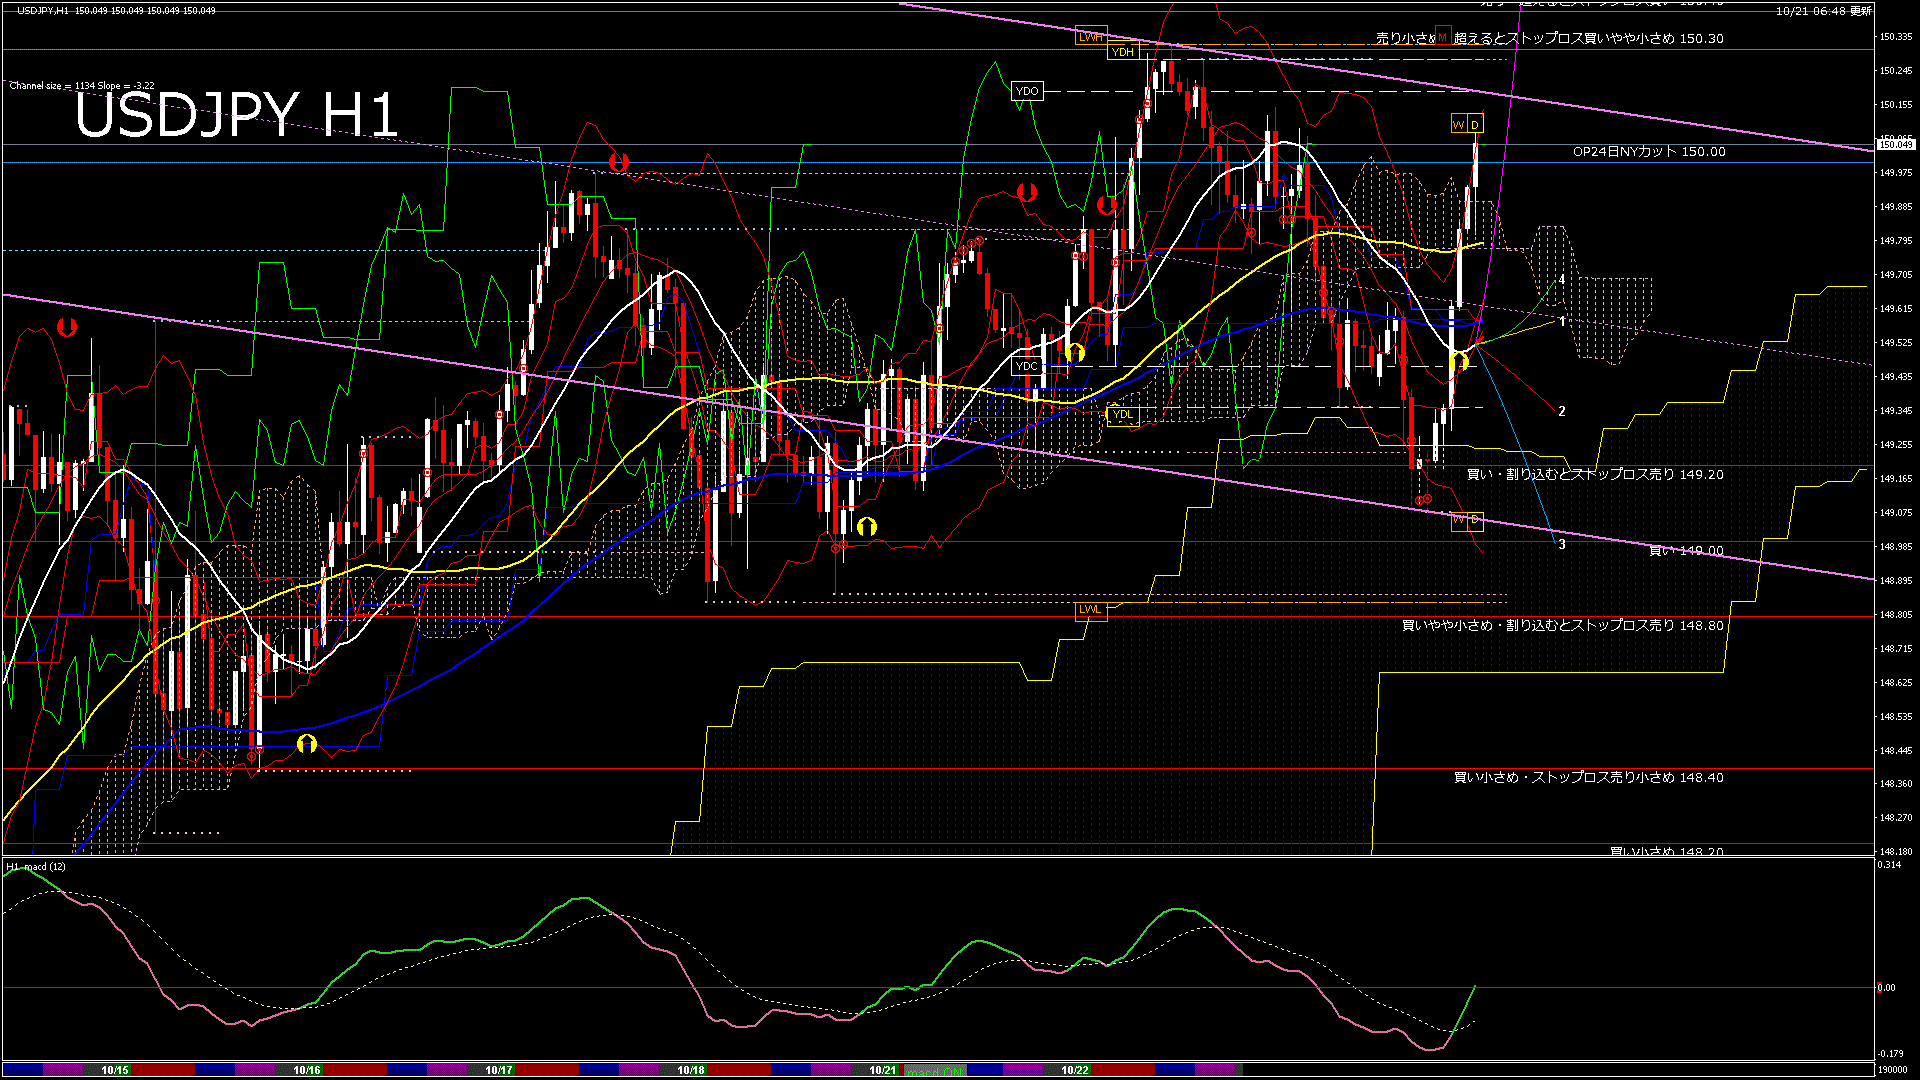Click the 買い小さめ 148.40 annotation
Screen dimensions: 1920x1080
click(x=1588, y=778)
